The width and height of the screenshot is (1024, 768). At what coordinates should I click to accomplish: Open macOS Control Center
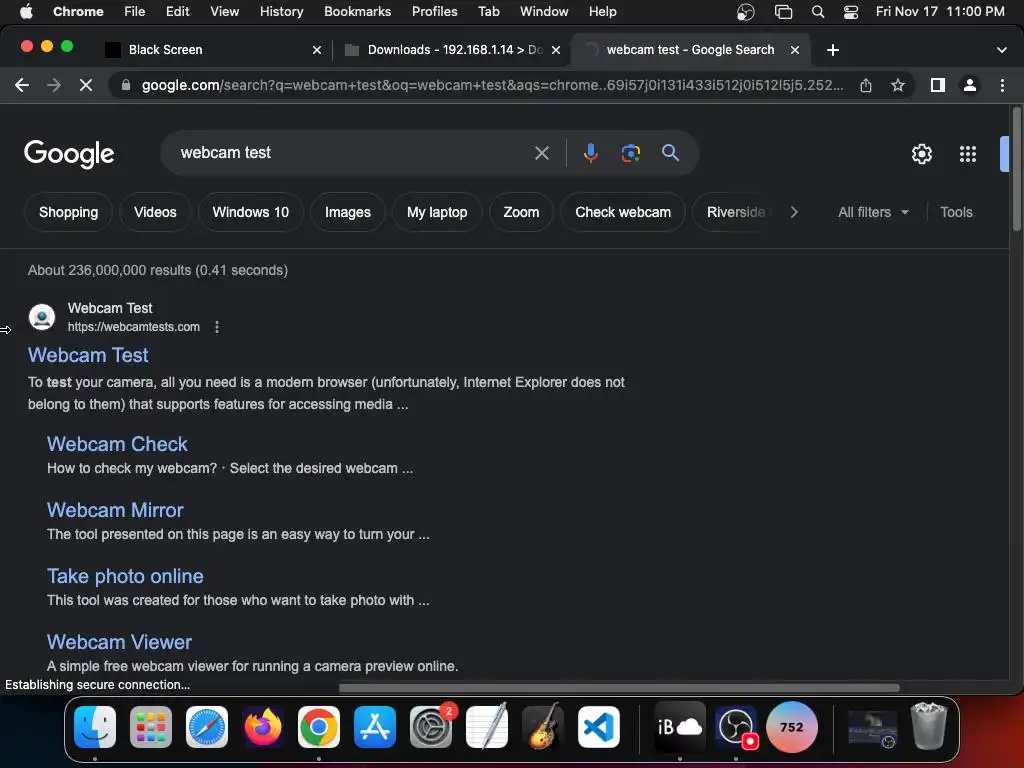click(851, 12)
